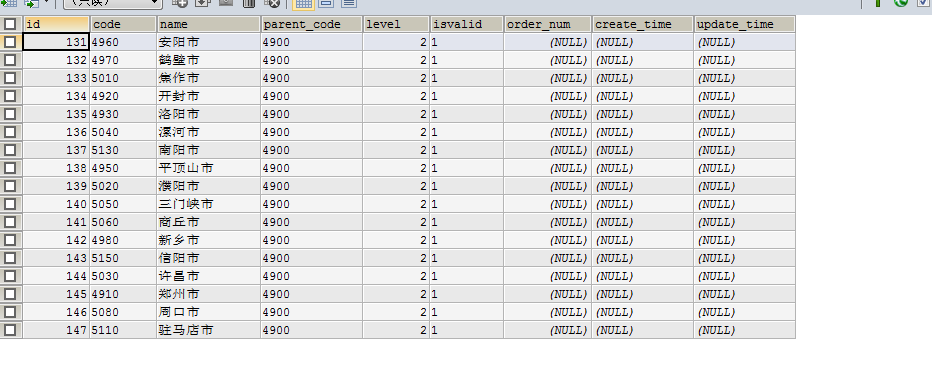
Task: Select the name cell 商丘市
Action: pyautogui.click(x=209, y=222)
